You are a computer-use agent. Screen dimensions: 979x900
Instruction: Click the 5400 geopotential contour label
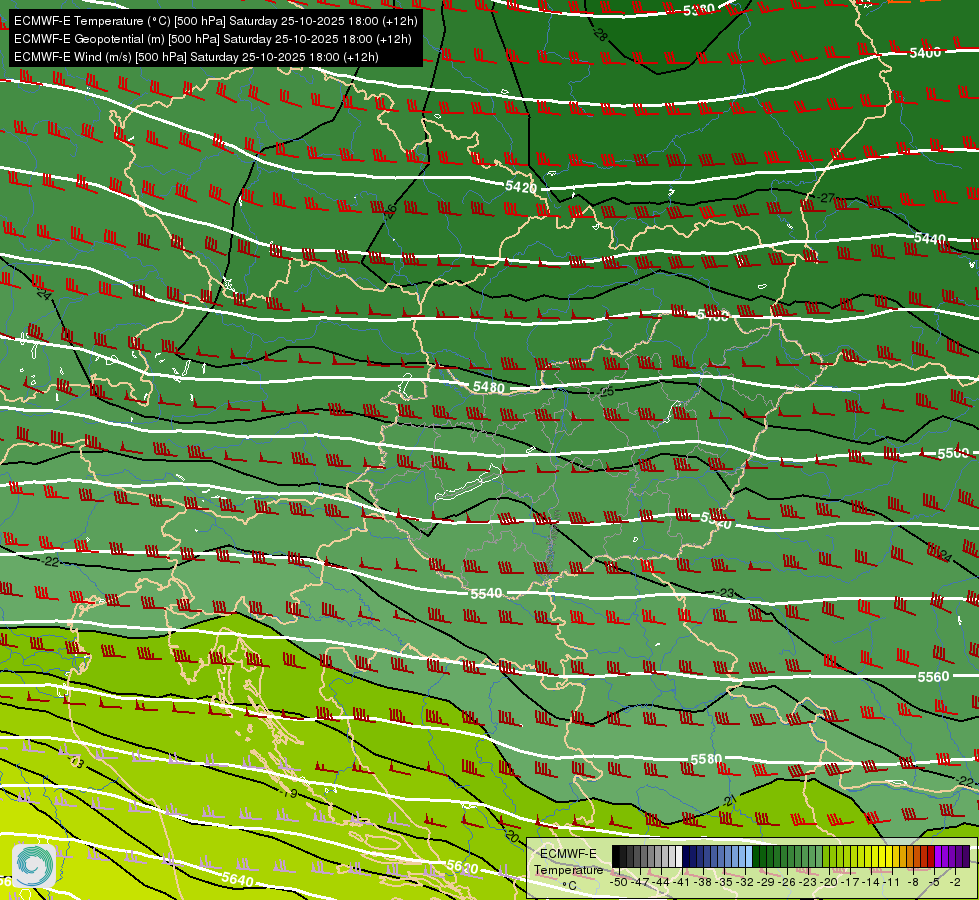coord(925,53)
